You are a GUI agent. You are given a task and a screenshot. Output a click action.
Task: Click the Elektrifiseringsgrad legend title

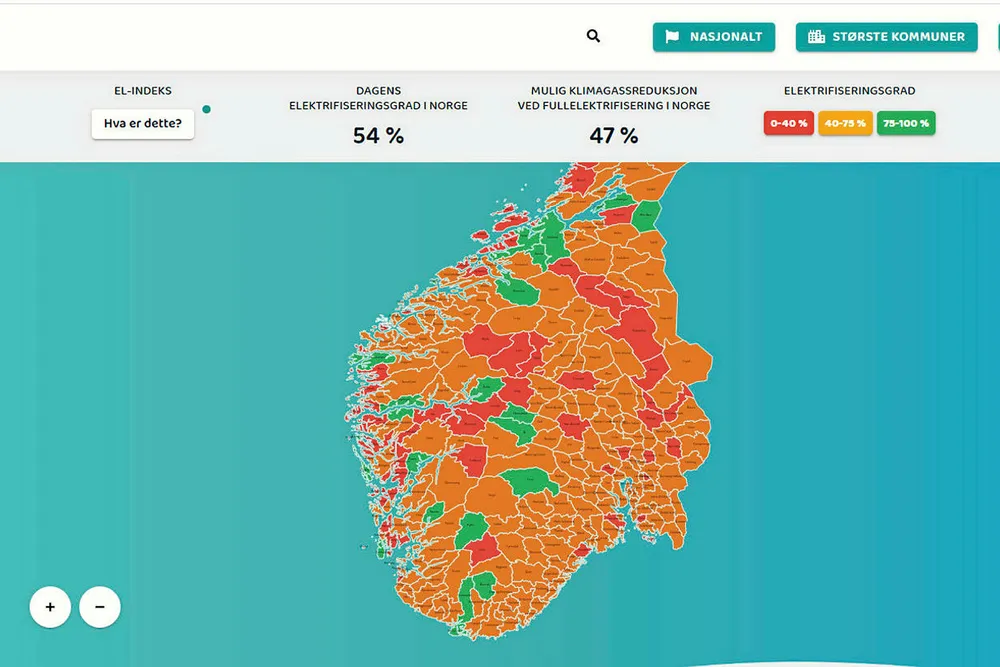click(x=849, y=91)
